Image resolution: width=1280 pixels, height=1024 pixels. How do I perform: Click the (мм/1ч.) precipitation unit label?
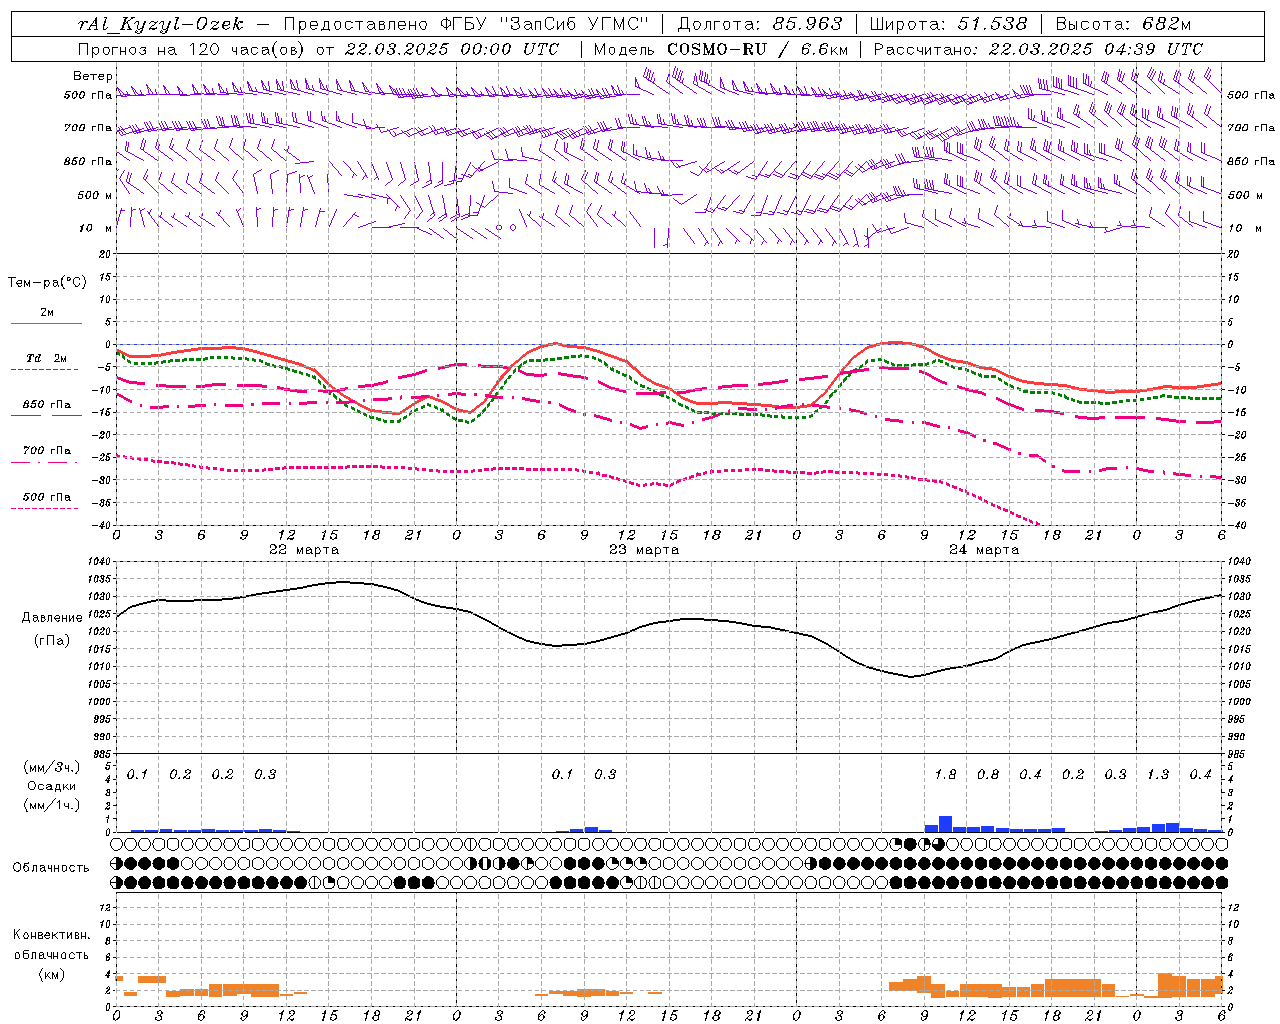click(52, 805)
